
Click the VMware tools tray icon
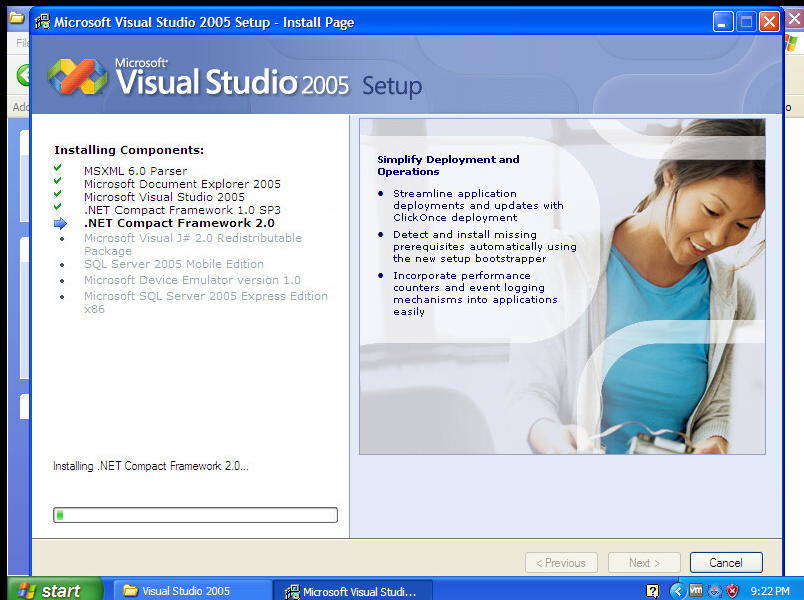click(696, 590)
